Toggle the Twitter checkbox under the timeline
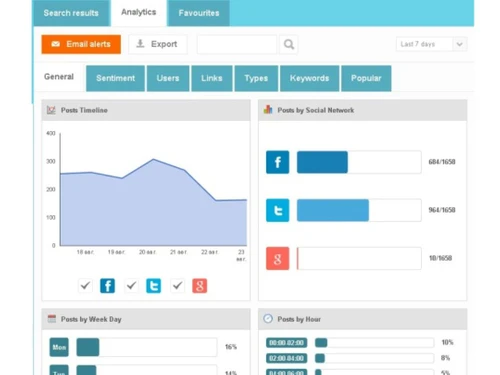Viewport: 500px width, 375px height. point(131,286)
